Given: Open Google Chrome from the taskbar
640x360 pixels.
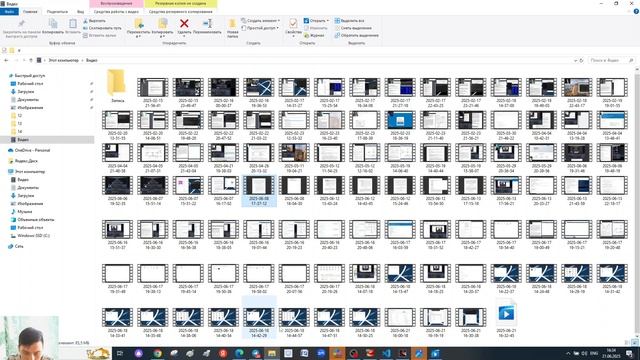Looking at the screenshot, I should click(x=158, y=353).
